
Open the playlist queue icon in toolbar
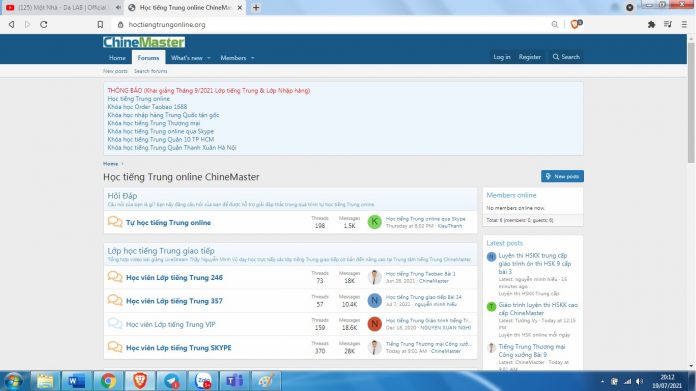[x=668, y=24]
